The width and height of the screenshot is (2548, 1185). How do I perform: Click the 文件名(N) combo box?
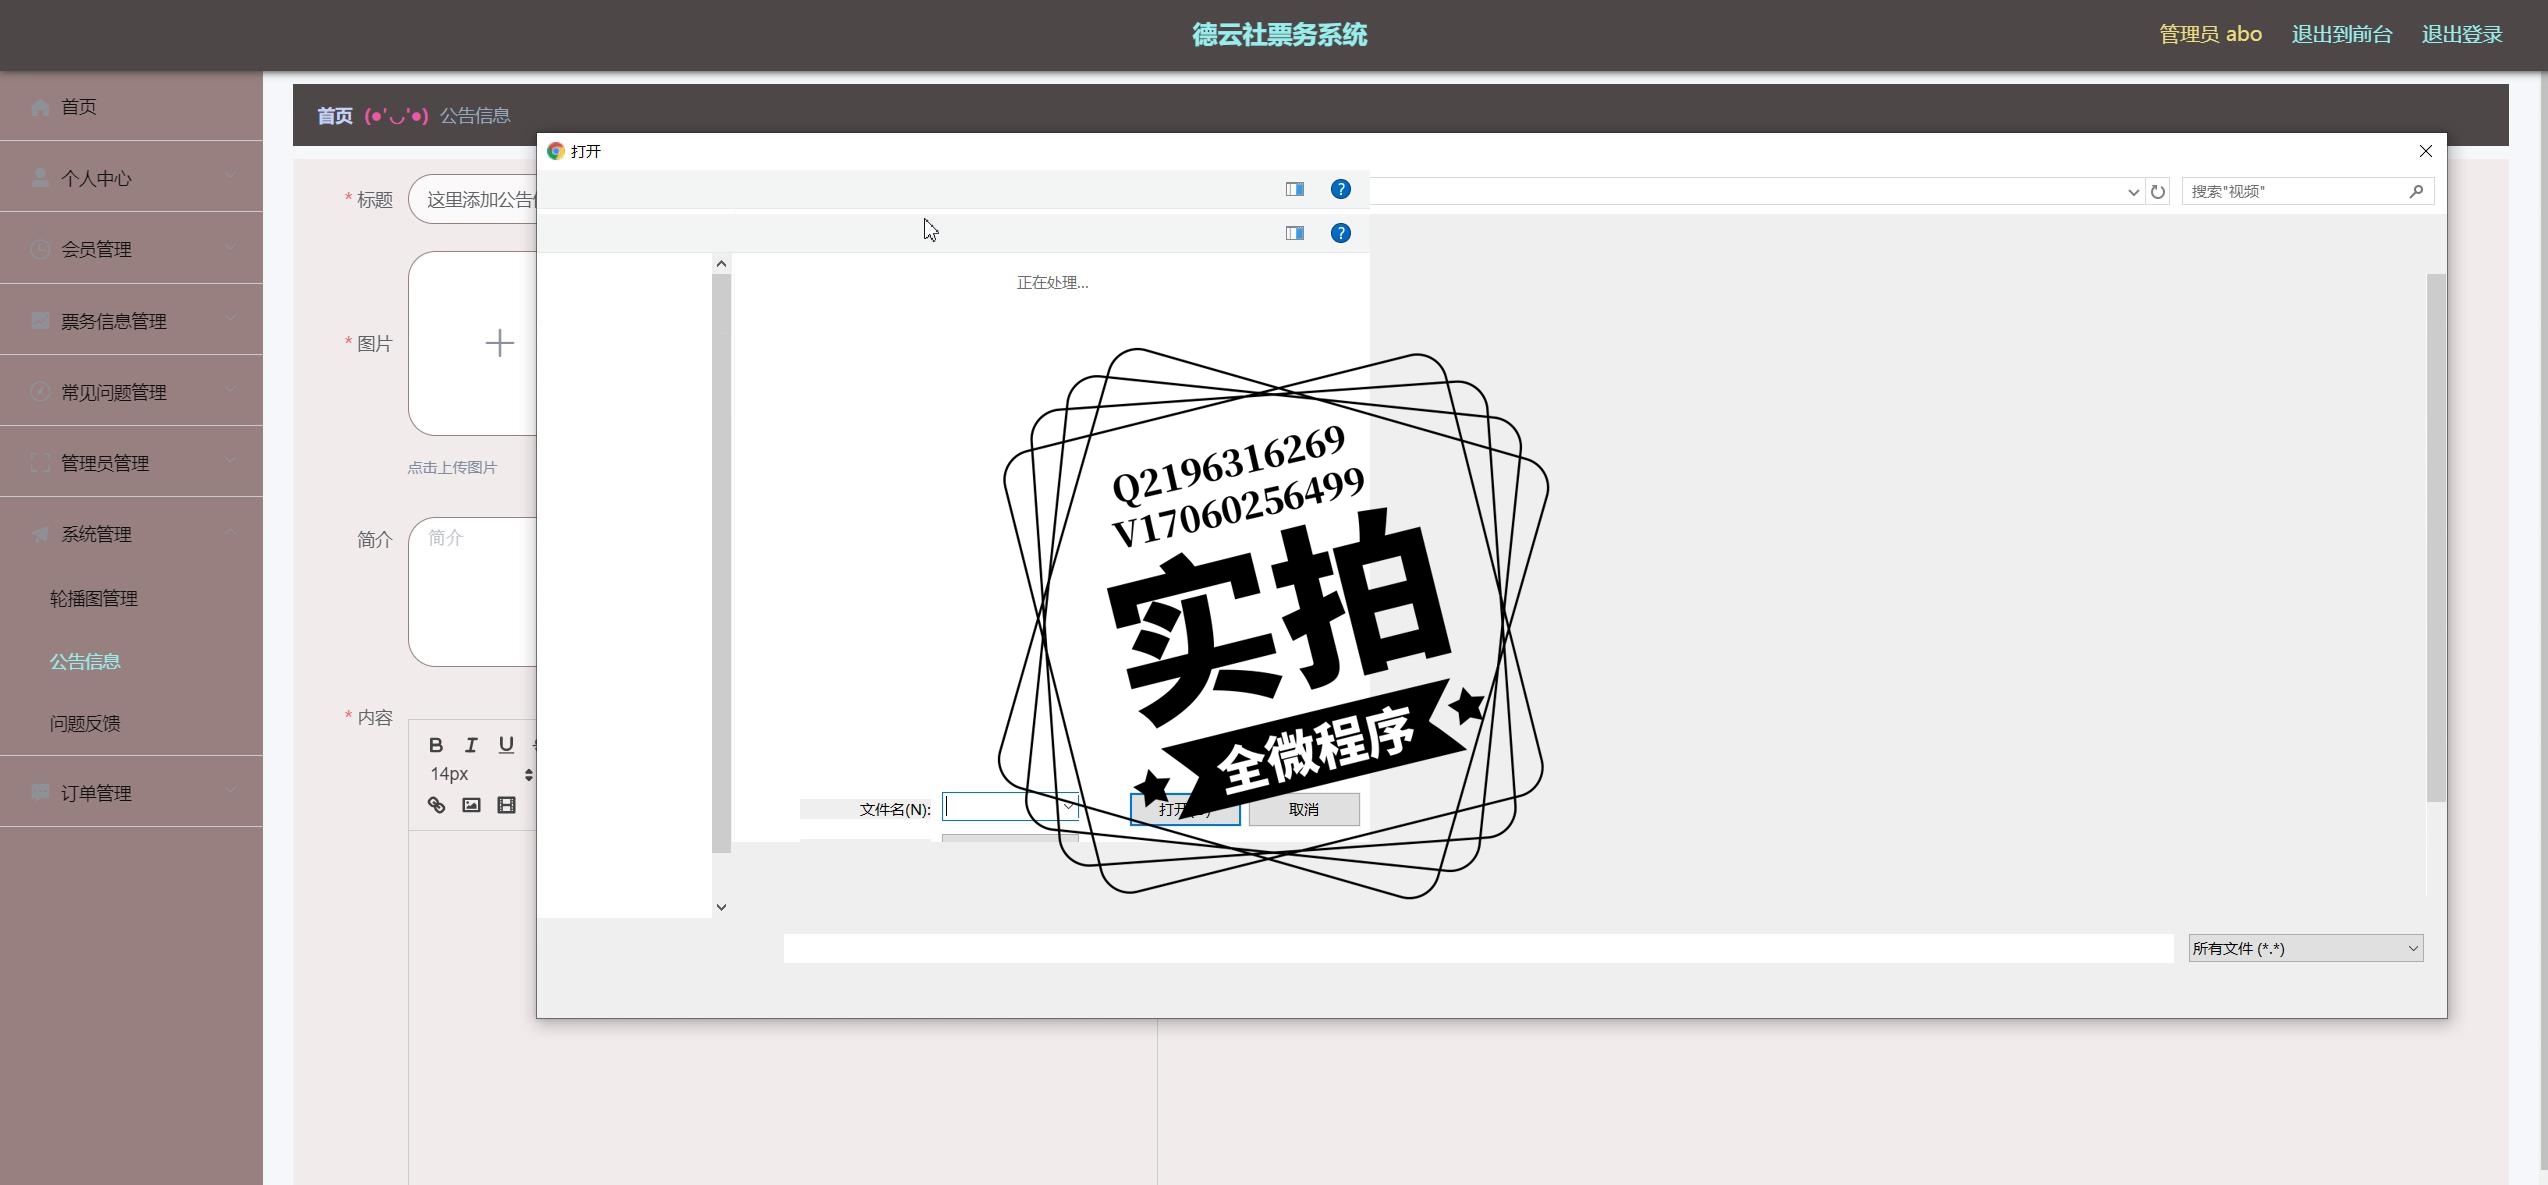coord(1010,807)
